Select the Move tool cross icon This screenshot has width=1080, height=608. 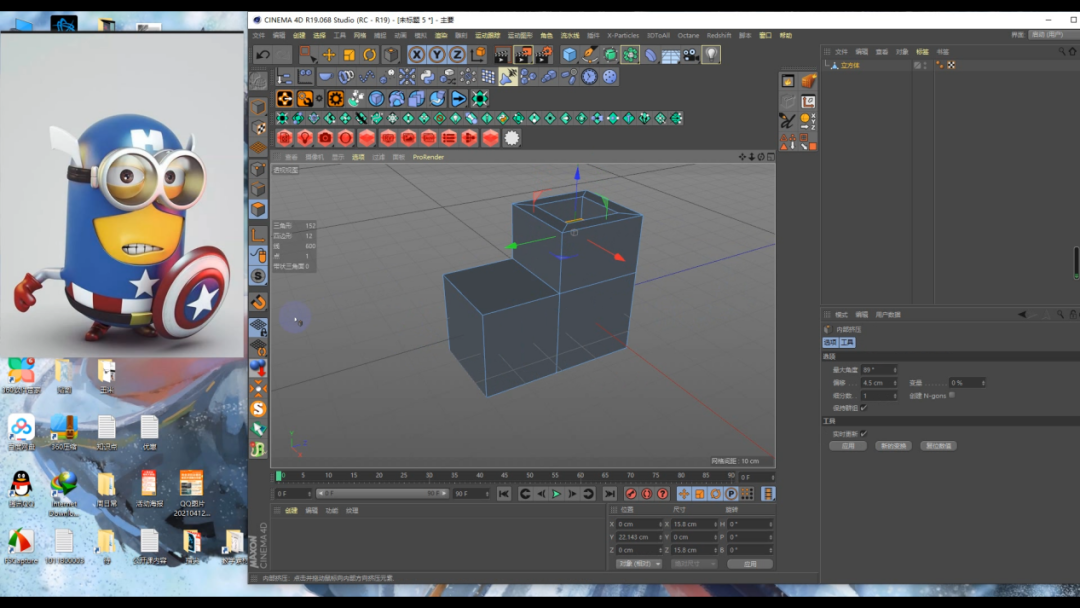pos(329,54)
